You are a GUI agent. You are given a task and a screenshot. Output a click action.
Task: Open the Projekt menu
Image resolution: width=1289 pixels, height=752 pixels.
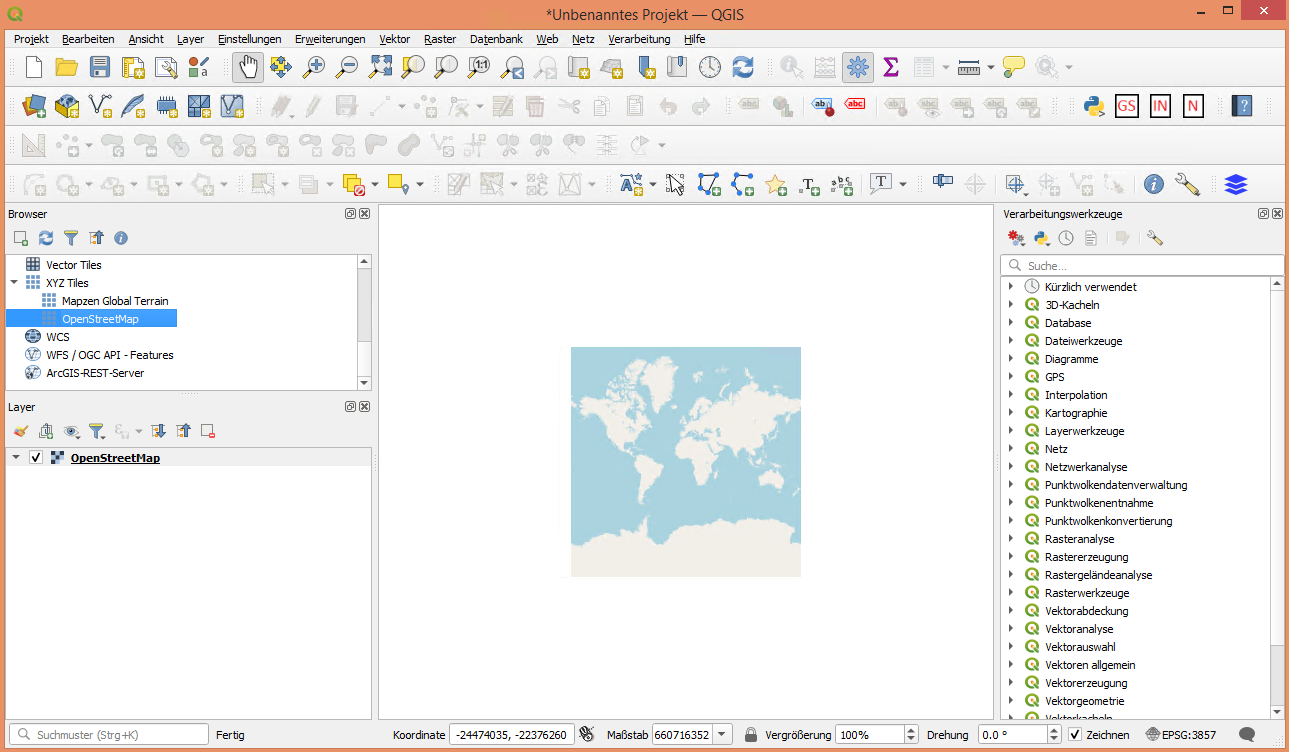click(31, 39)
